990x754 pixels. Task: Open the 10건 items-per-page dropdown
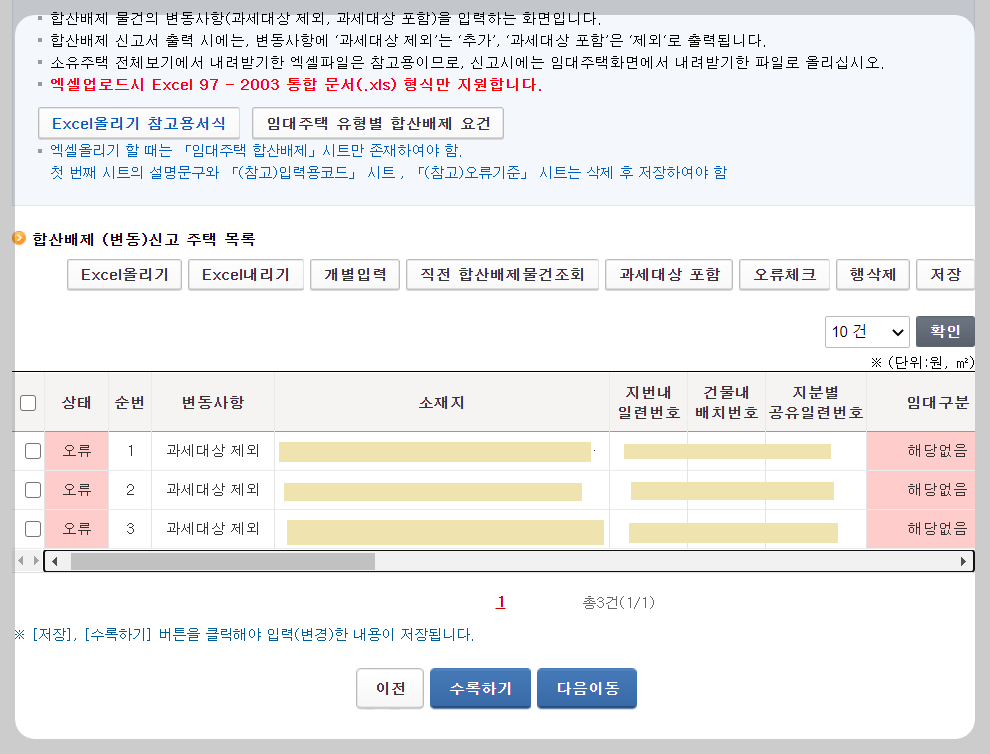867,331
